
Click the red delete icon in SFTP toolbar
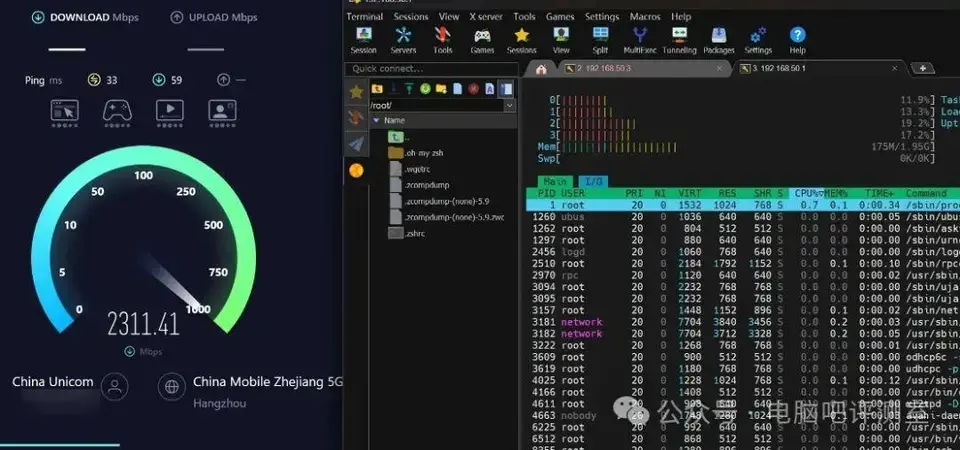[473, 89]
